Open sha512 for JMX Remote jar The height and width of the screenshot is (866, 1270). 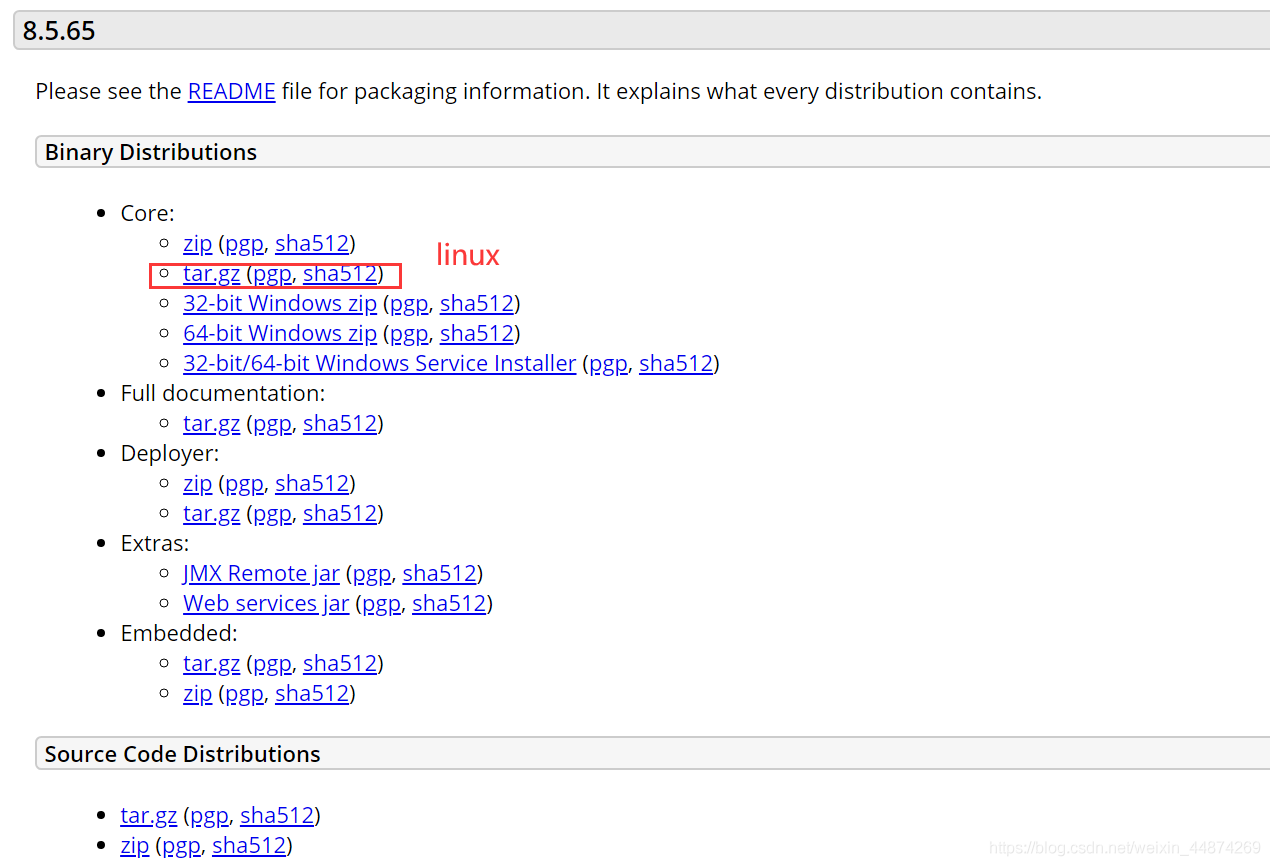[440, 573]
